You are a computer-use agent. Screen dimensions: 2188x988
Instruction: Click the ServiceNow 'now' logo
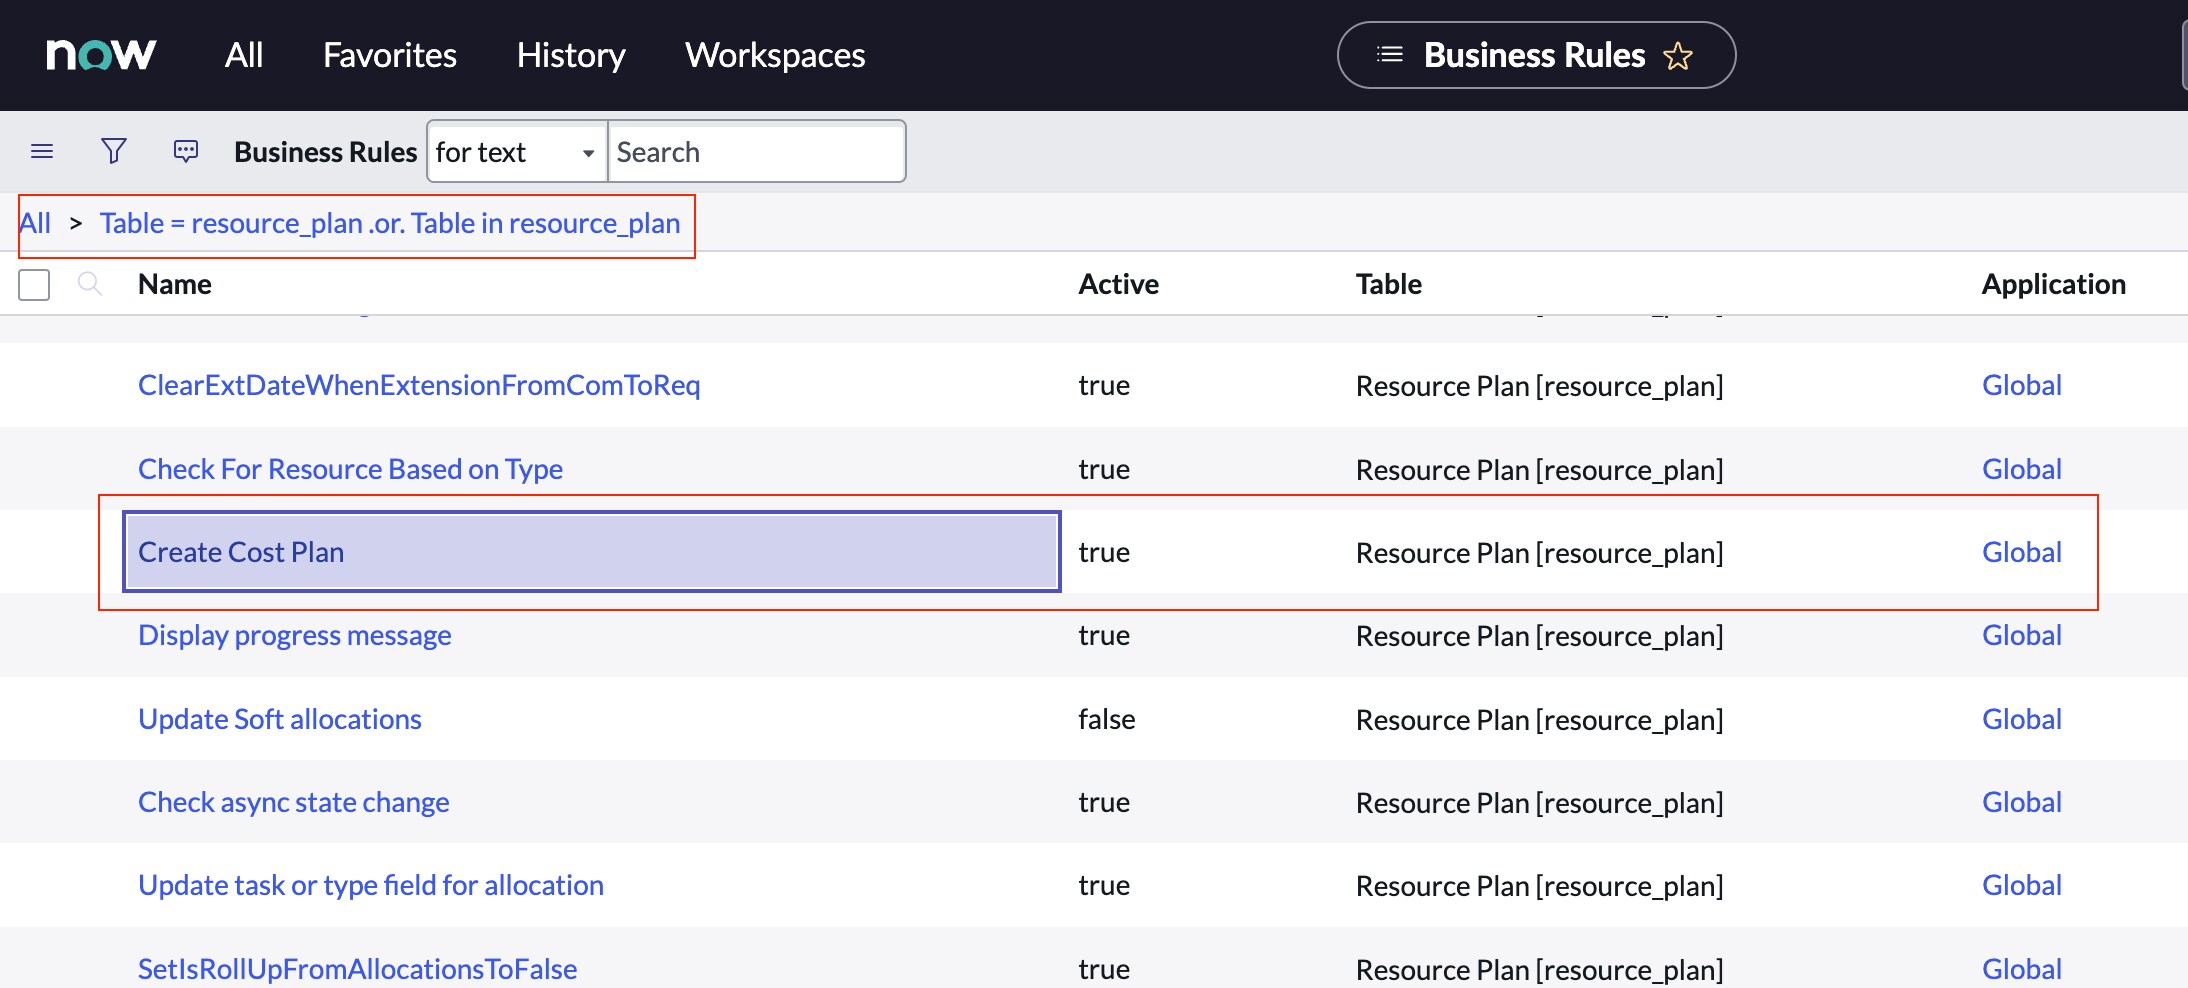pyautogui.click(x=101, y=54)
